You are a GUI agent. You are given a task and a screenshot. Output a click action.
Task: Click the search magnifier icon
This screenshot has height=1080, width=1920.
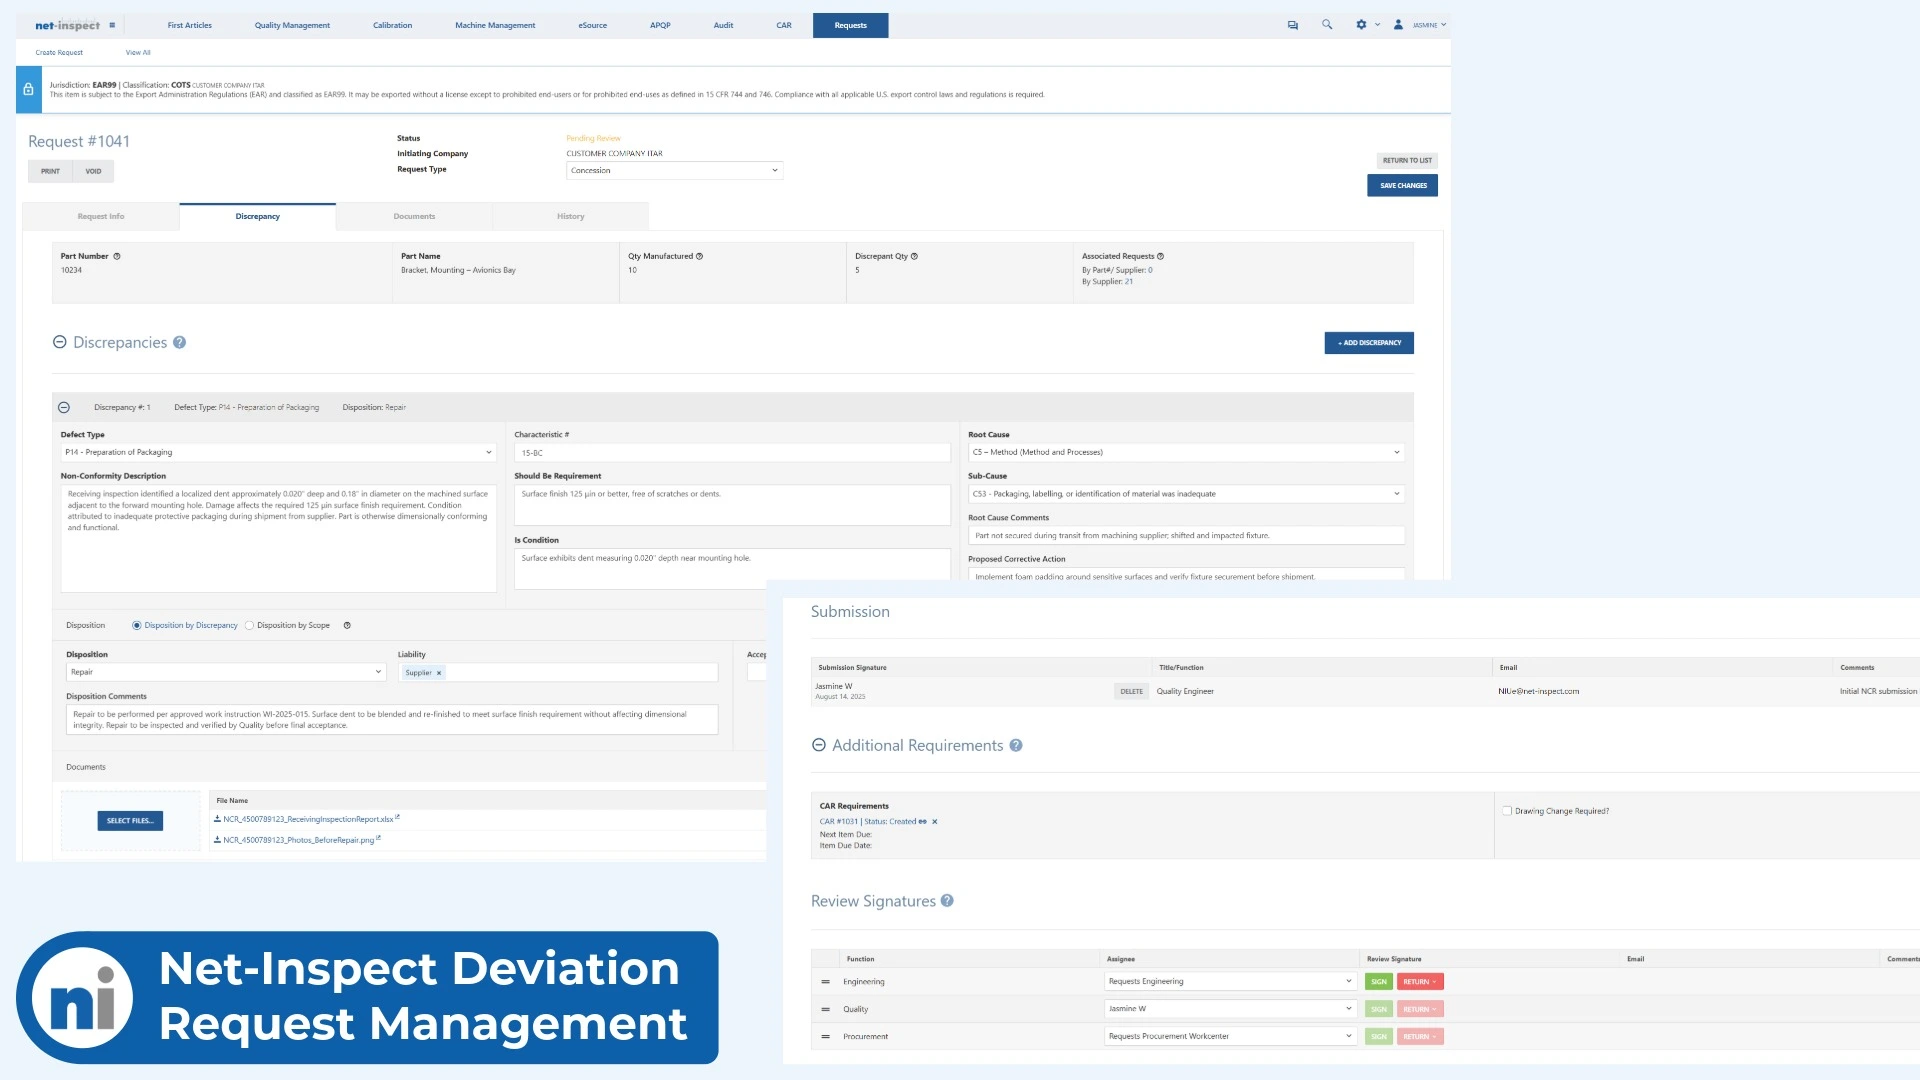pos(1327,24)
